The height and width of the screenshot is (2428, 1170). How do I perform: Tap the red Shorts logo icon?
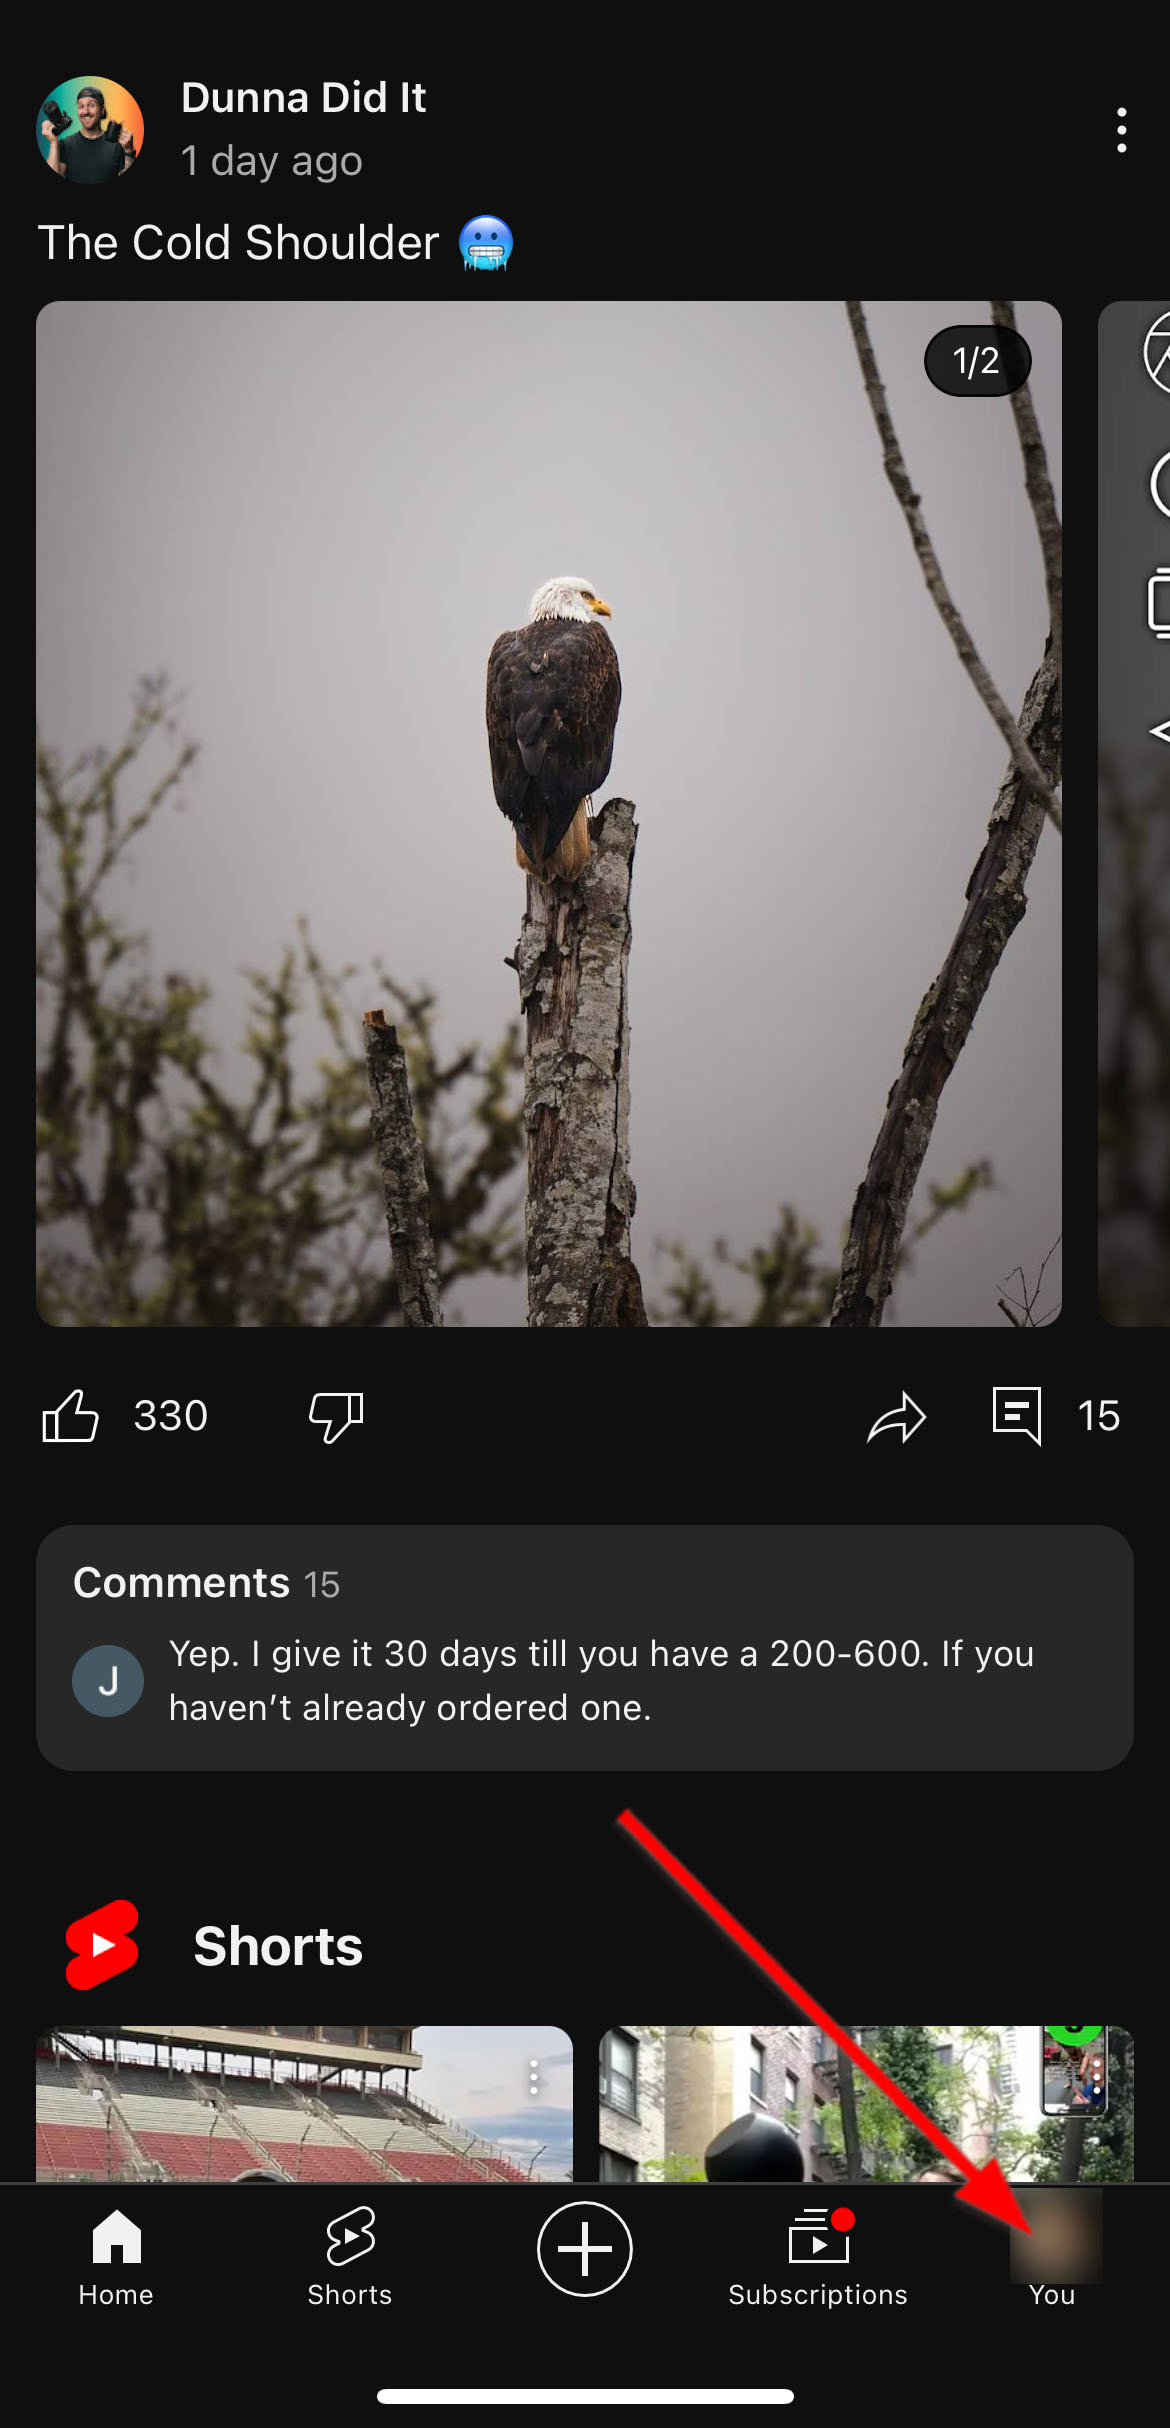(x=102, y=1945)
